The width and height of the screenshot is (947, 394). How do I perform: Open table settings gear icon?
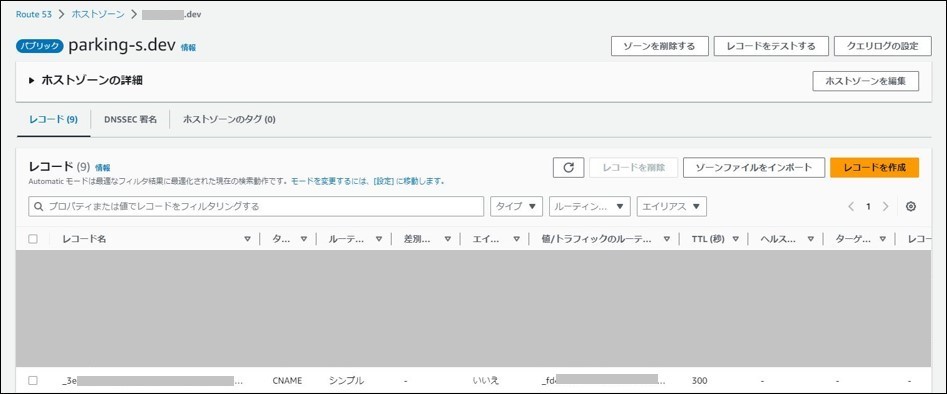[x=911, y=207]
